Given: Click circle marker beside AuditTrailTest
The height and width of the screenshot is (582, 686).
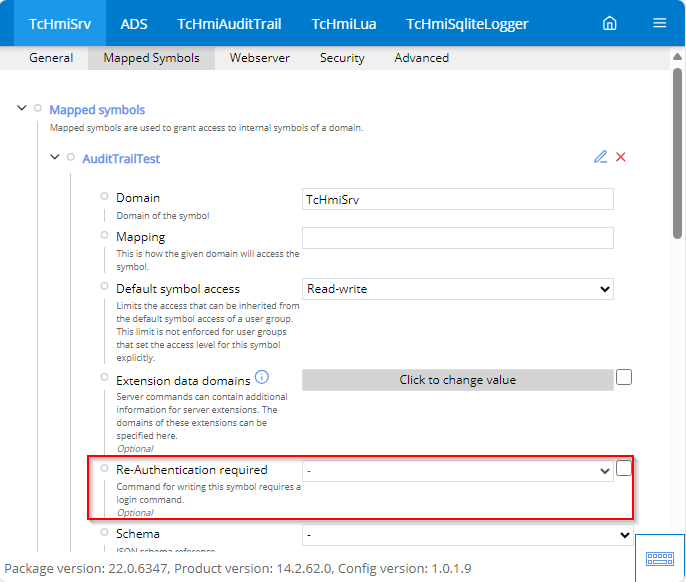Looking at the screenshot, I should point(70,157).
